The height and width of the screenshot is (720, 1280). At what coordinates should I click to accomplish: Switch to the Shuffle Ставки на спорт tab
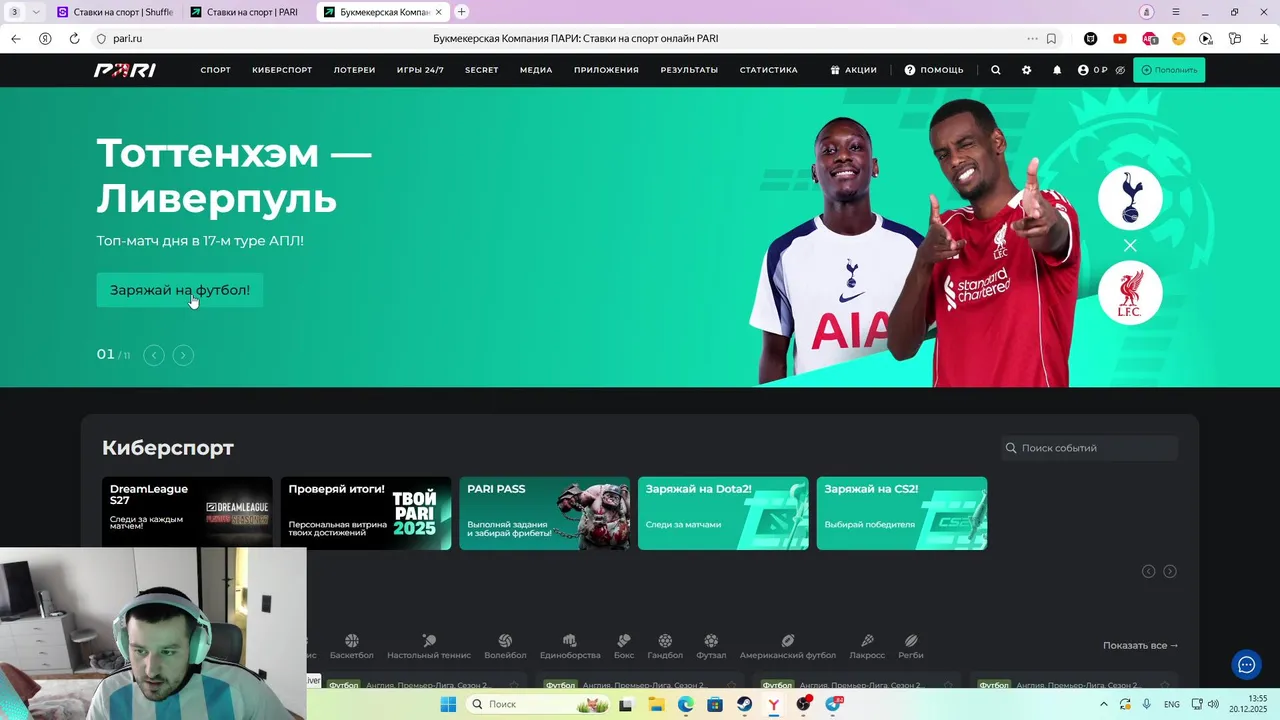pos(115,12)
